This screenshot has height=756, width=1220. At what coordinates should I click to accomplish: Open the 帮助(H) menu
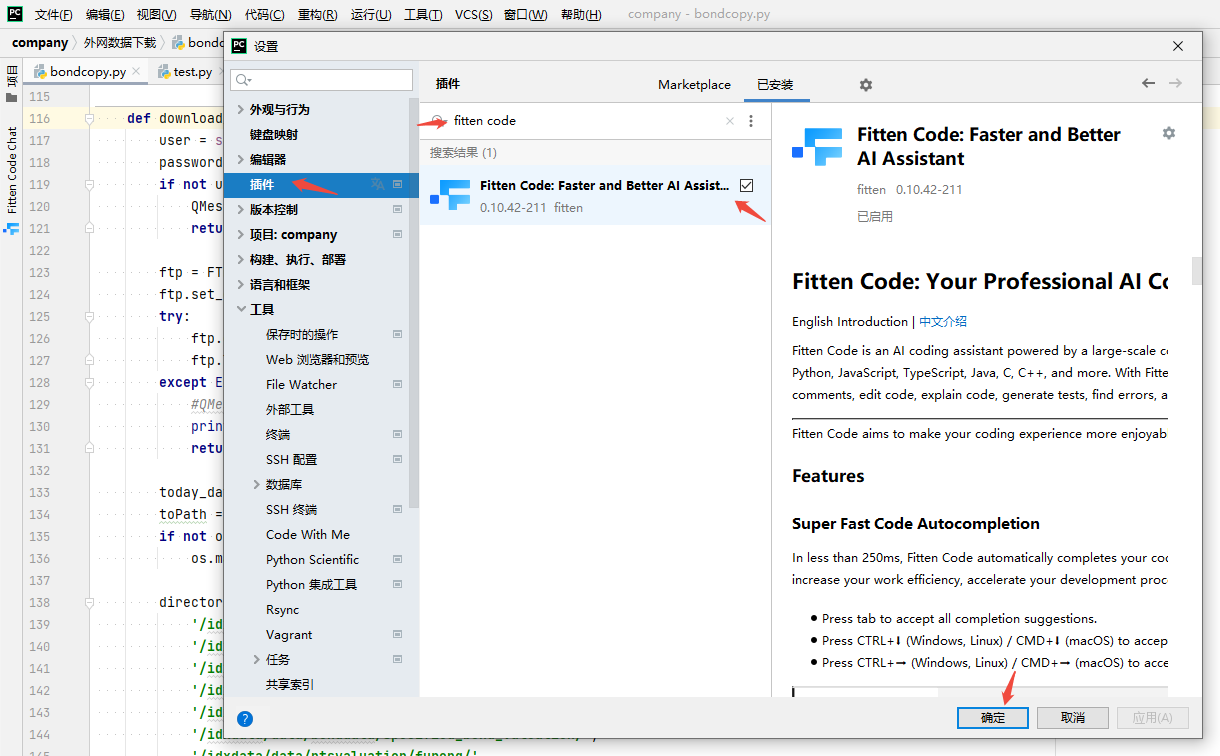pyautogui.click(x=581, y=15)
